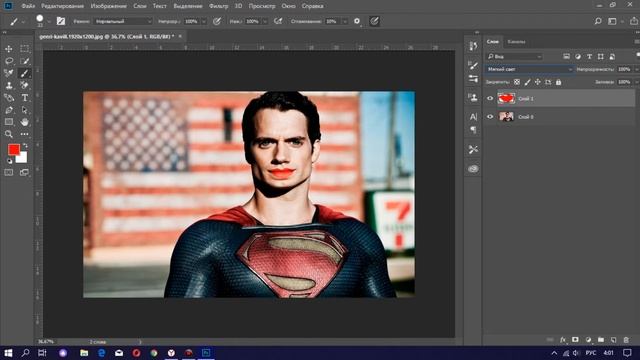This screenshot has height=360, width=640.
Task: Click the layer fill 100% field
Action: [624, 82]
